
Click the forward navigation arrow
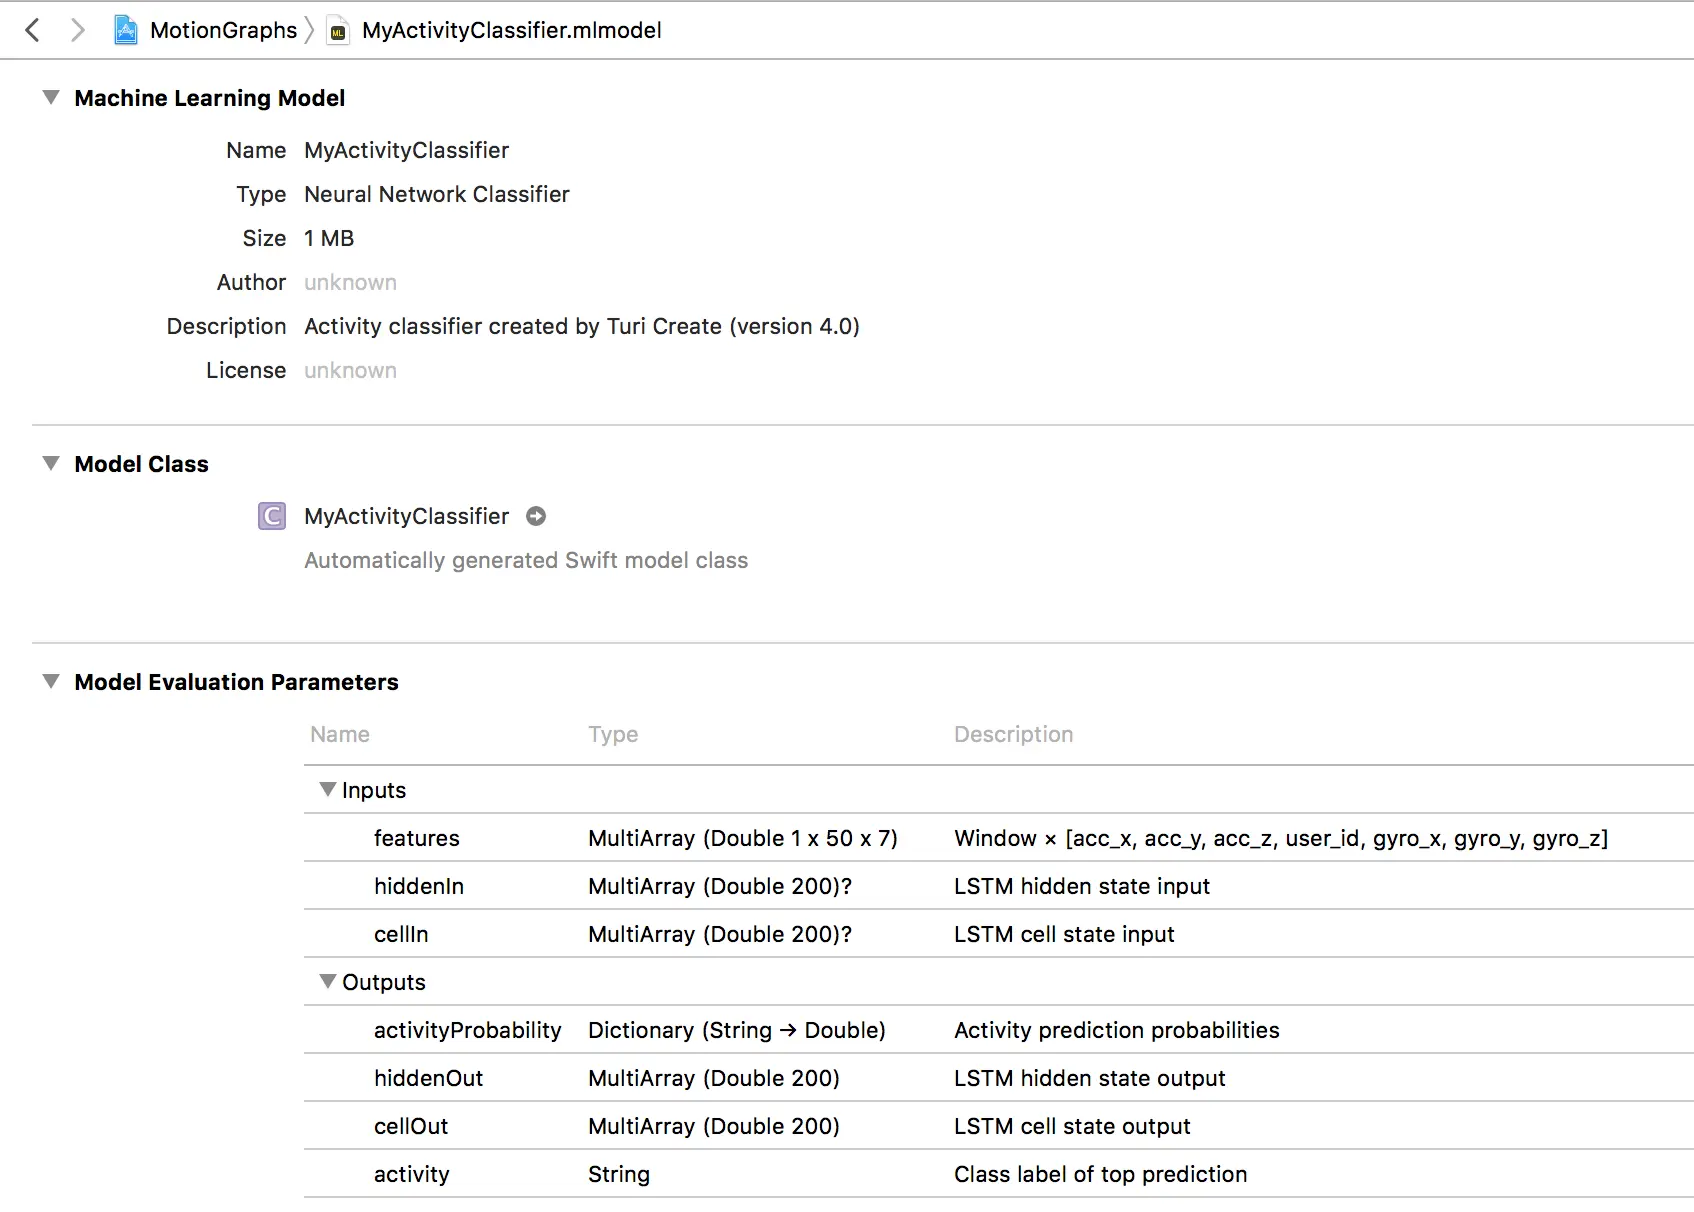coord(77,30)
